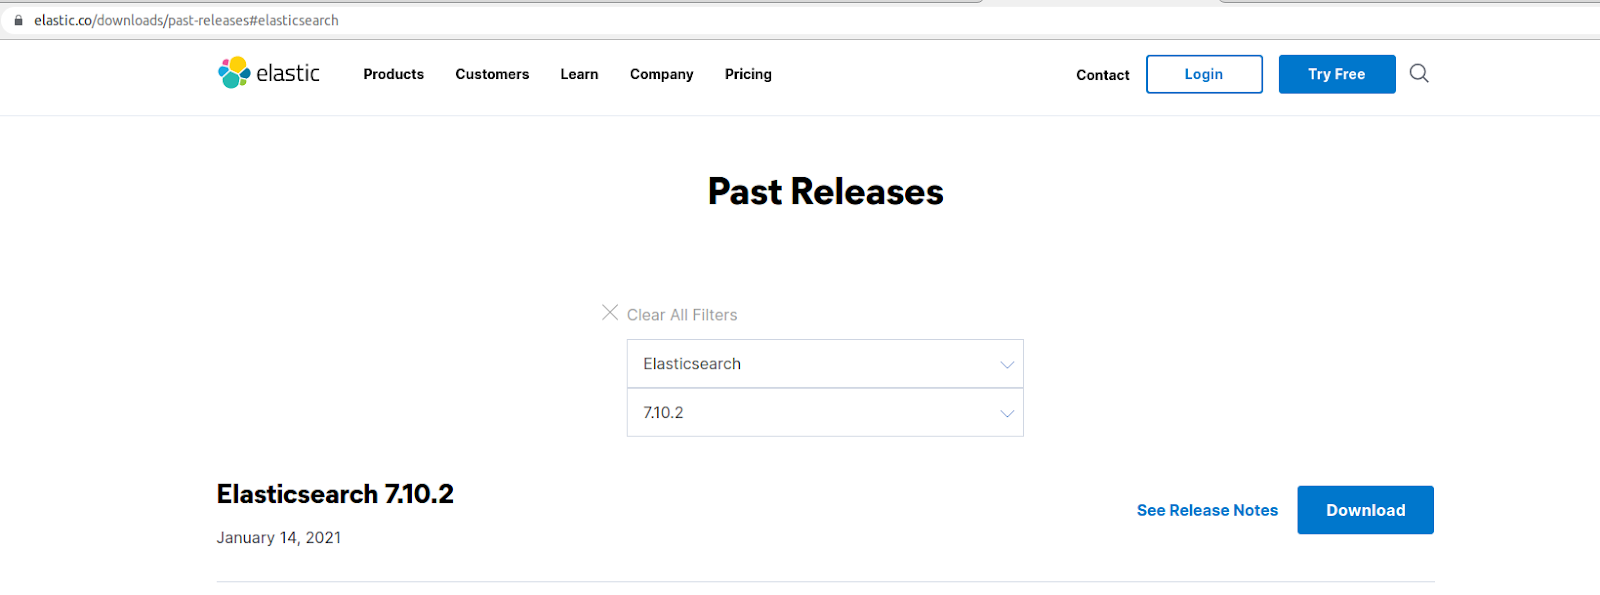This screenshot has width=1600, height=595.
Task: Click the lock icon in address bar
Action: click(x=18, y=20)
